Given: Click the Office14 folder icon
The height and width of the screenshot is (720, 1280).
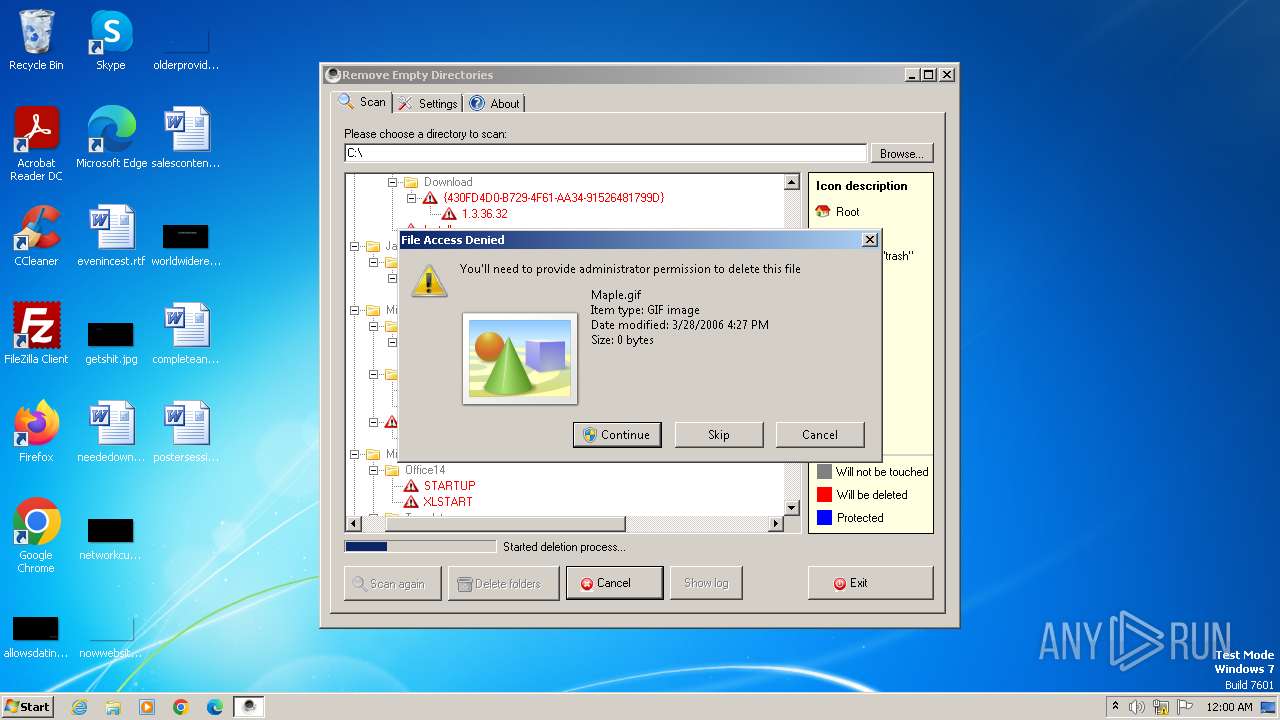Looking at the screenshot, I should click(392, 470).
